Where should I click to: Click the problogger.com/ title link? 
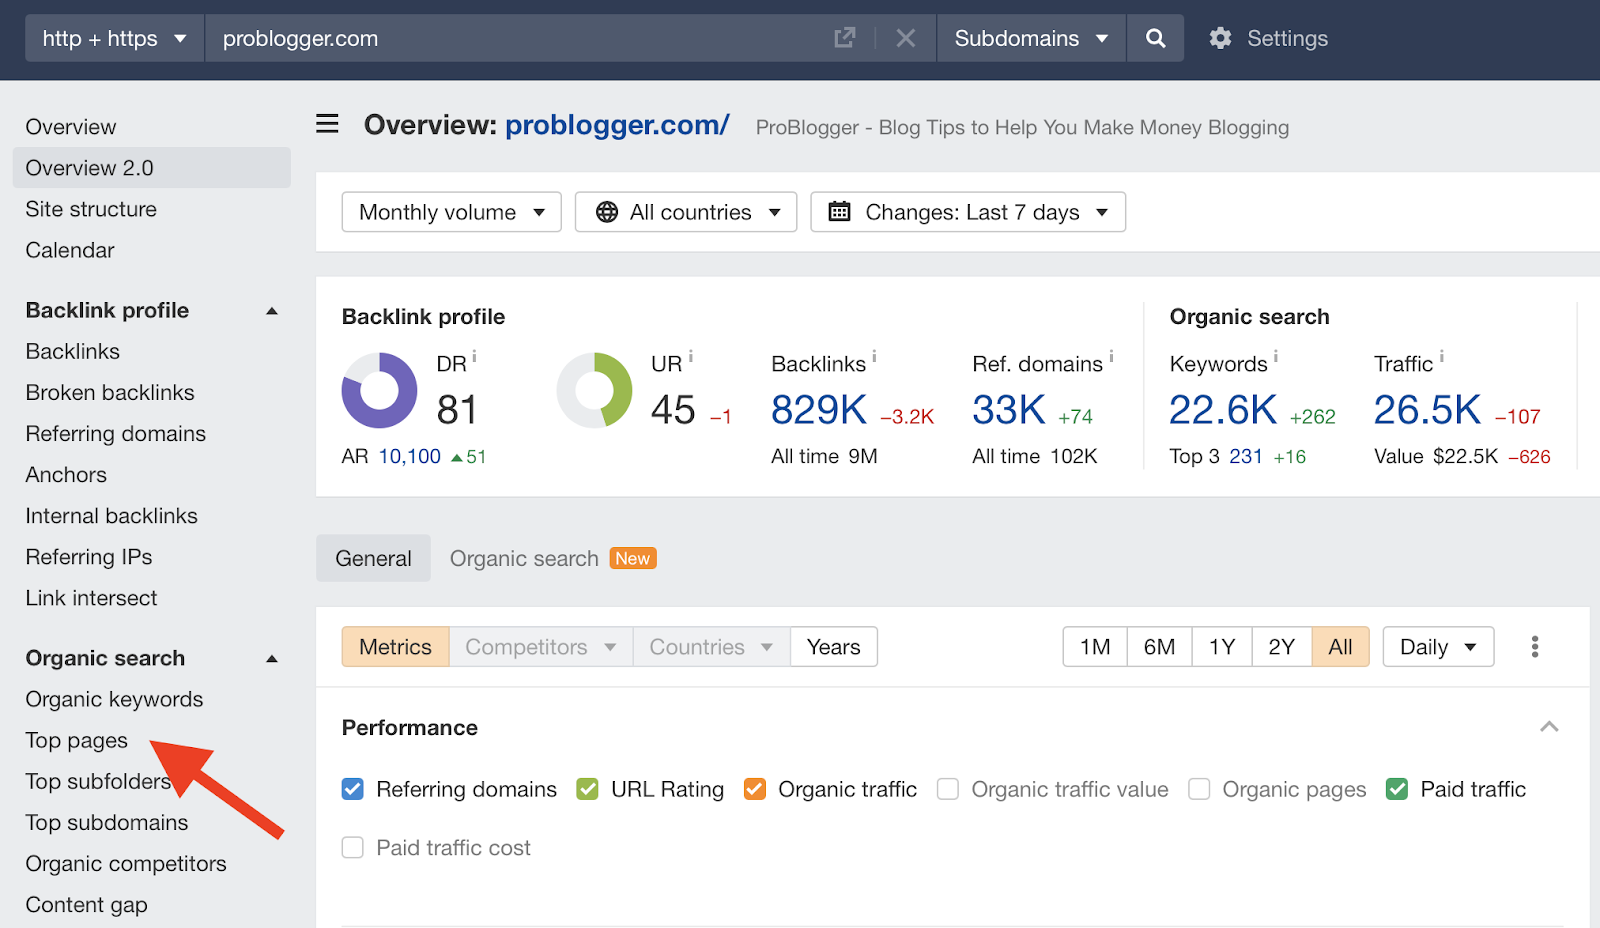tap(617, 125)
